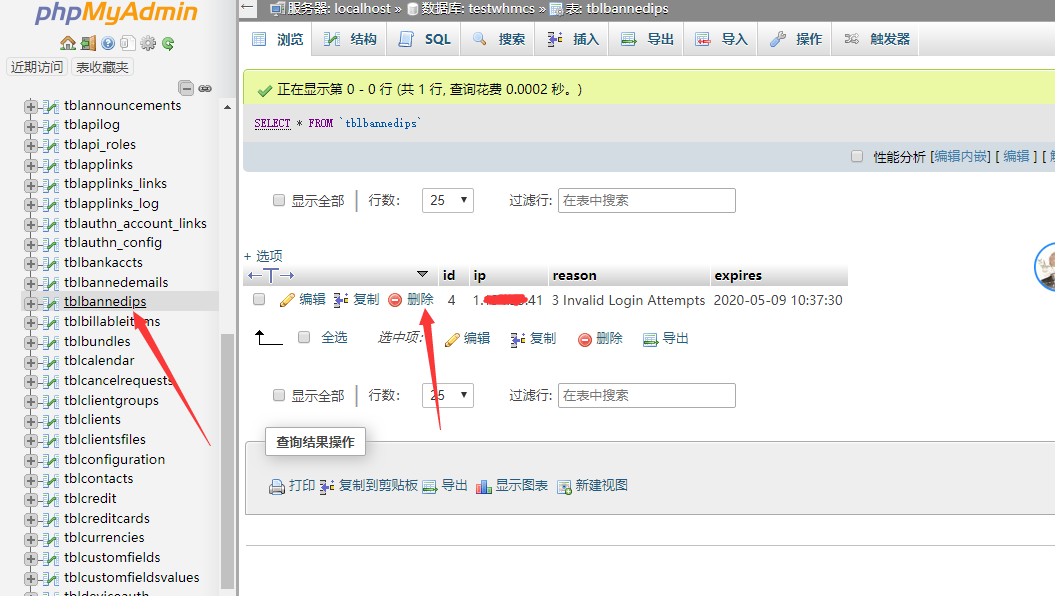Click the copy icon in row id 4

click(x=341, y=300)
